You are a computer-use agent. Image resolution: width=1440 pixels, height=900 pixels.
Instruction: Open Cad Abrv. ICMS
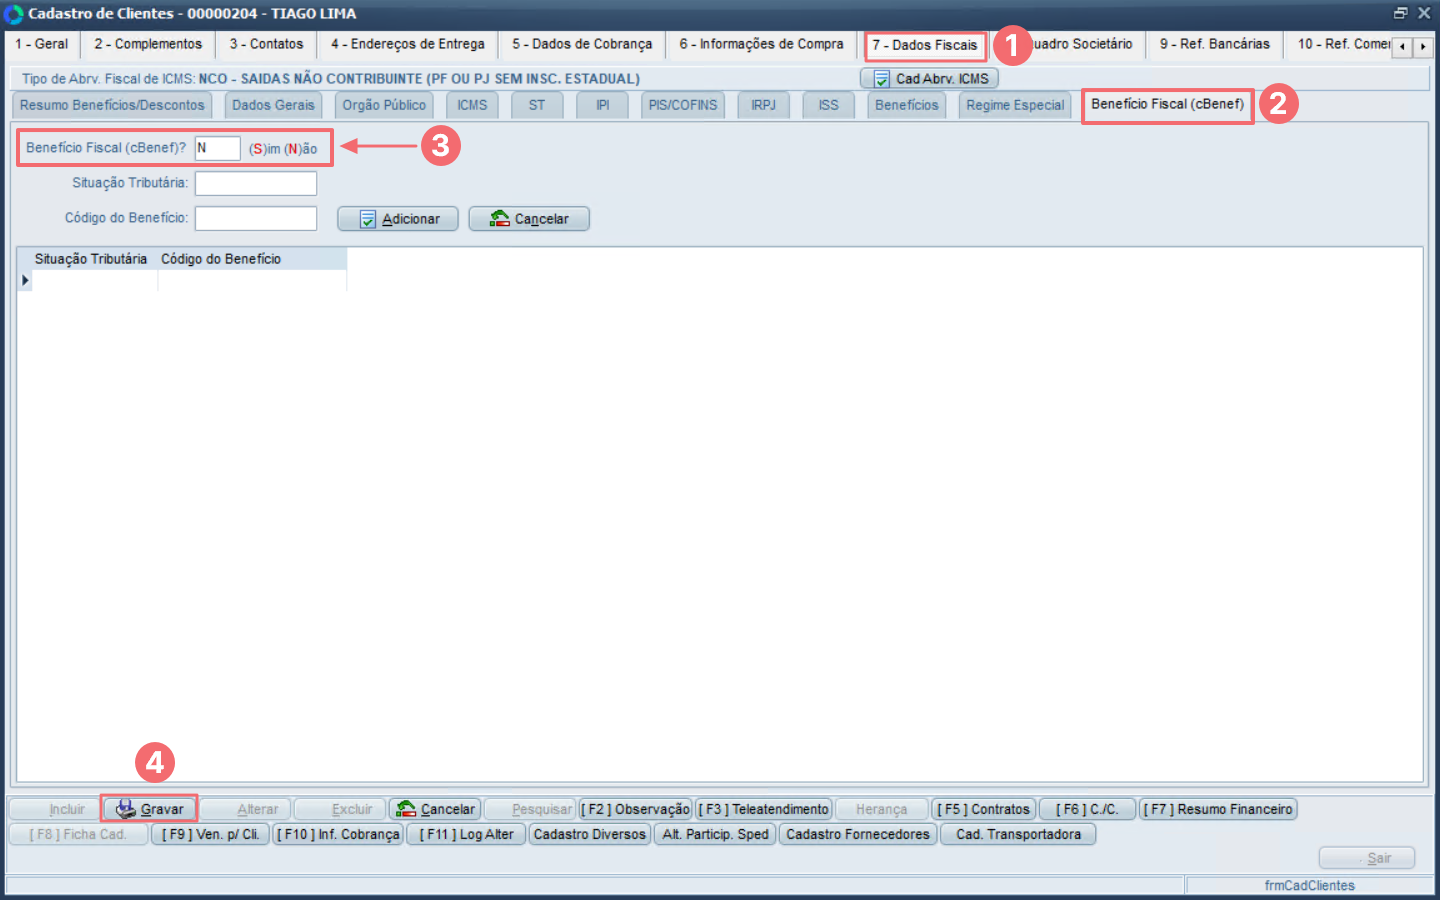coord(929,79)
